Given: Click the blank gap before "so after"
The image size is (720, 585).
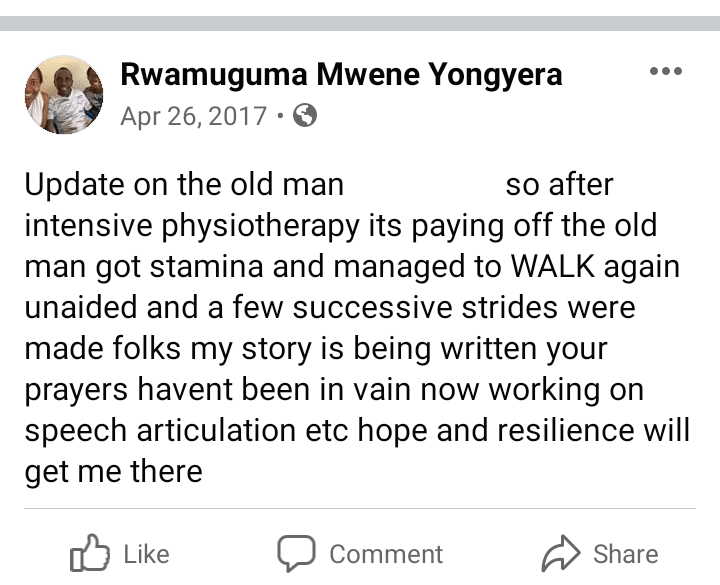Looking at the screenshot, I should (x=424, y=185).
